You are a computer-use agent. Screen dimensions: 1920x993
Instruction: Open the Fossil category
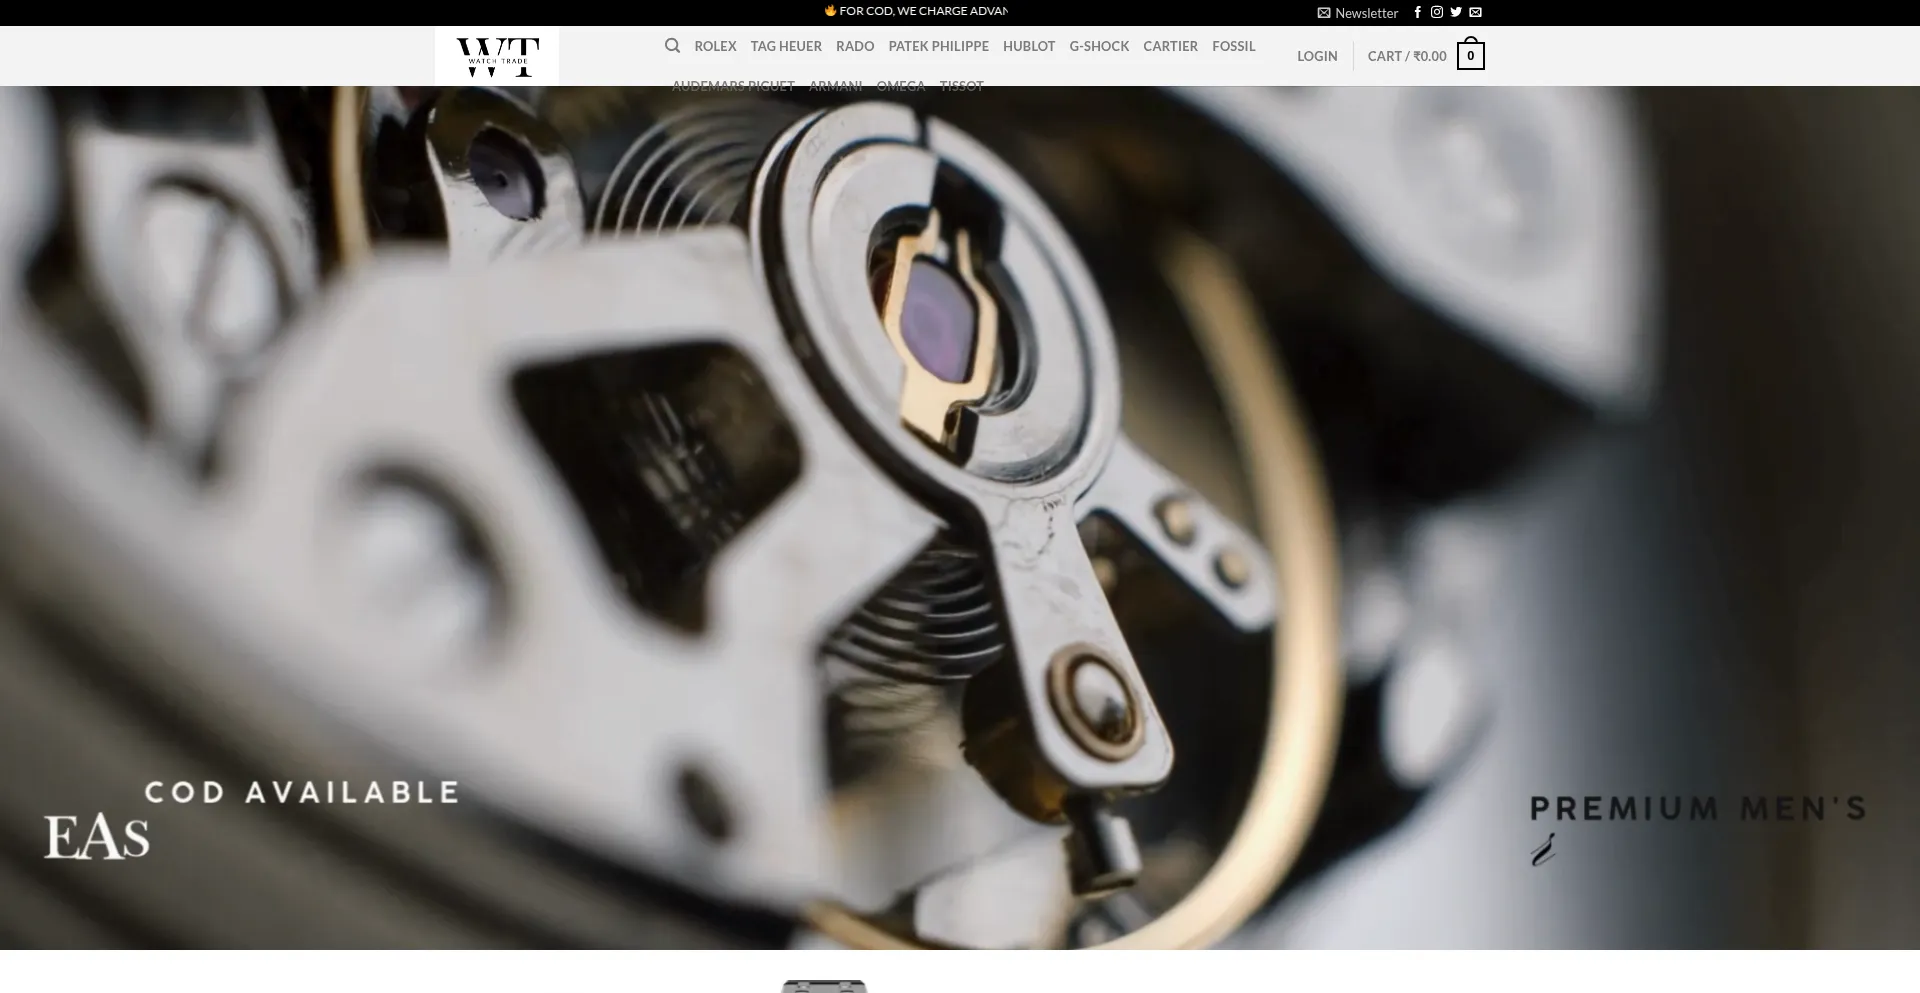tap(1233, 46)
